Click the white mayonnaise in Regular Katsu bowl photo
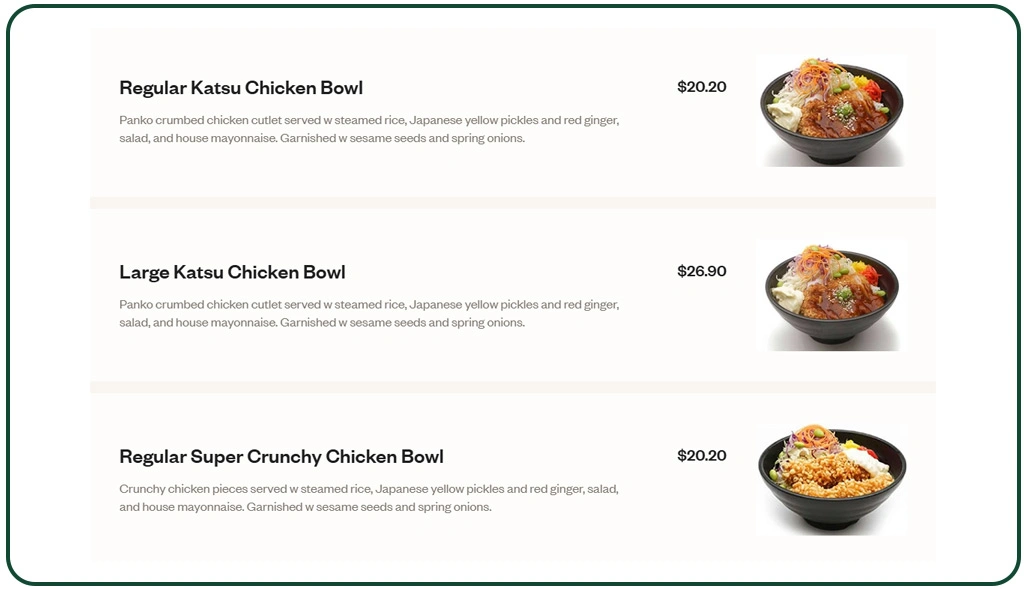The image size is (1026, 589). click(x=785, y=111)
